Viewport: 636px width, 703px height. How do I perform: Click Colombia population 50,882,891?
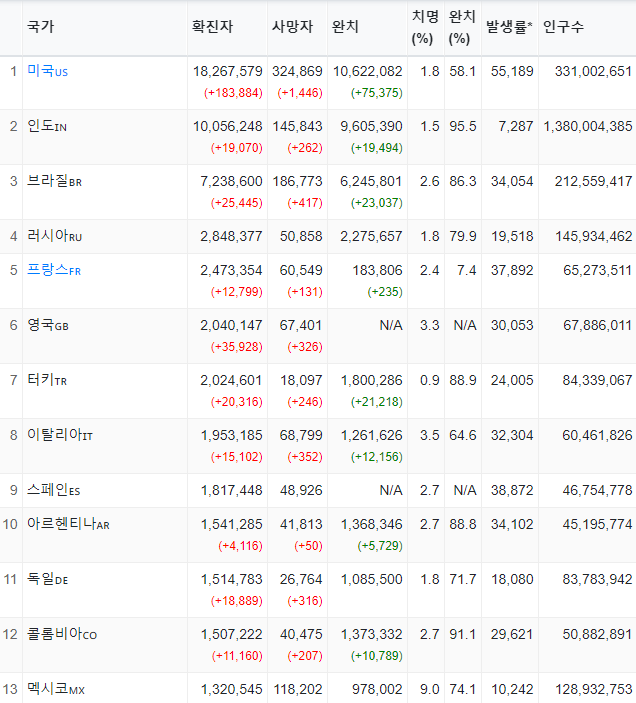click(597, 634)
